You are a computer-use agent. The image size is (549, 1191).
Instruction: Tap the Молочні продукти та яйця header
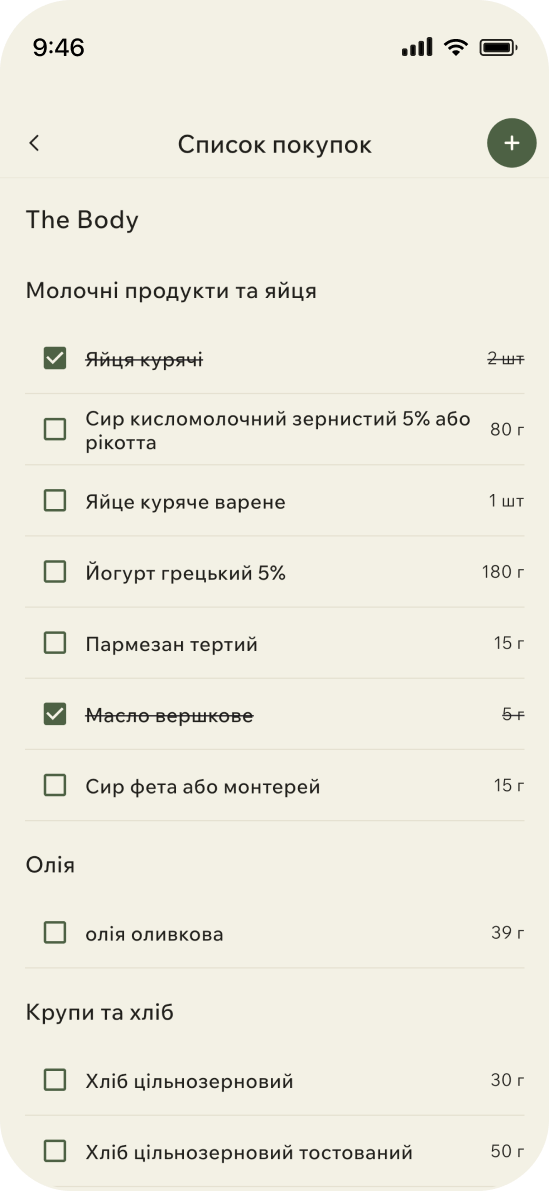point(172,291)
